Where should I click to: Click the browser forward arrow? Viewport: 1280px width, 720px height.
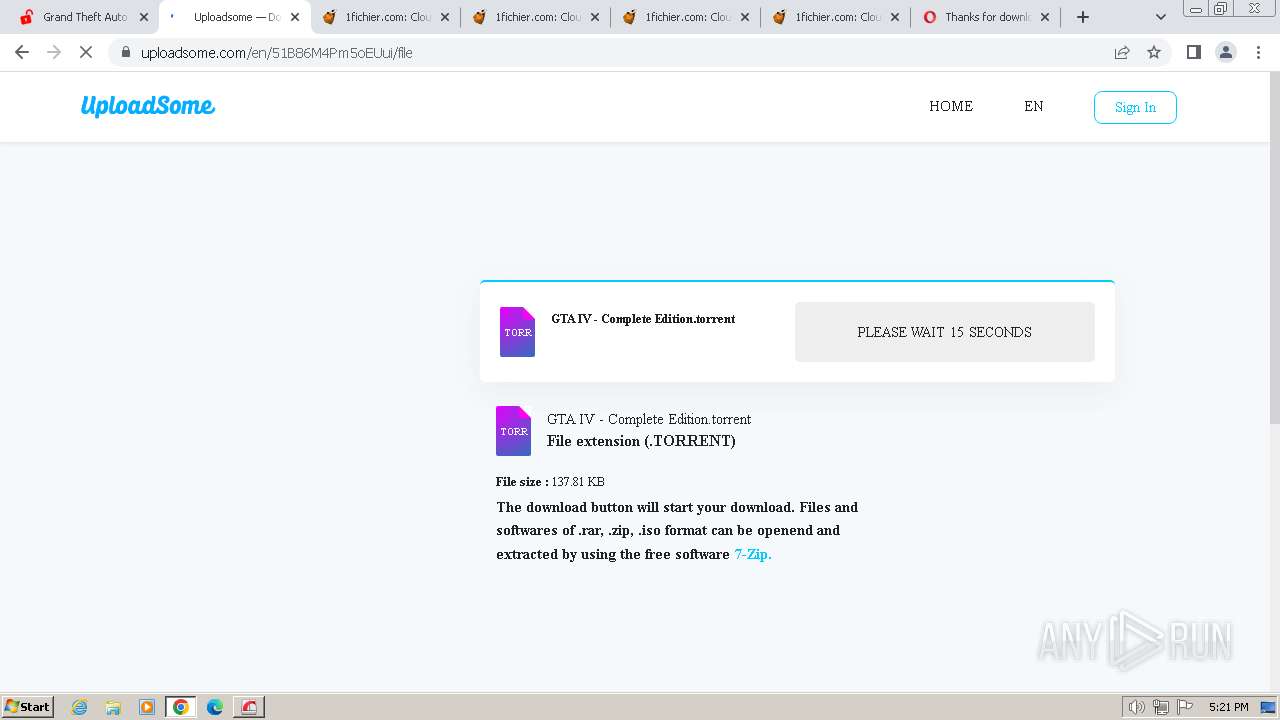(54, 52)
